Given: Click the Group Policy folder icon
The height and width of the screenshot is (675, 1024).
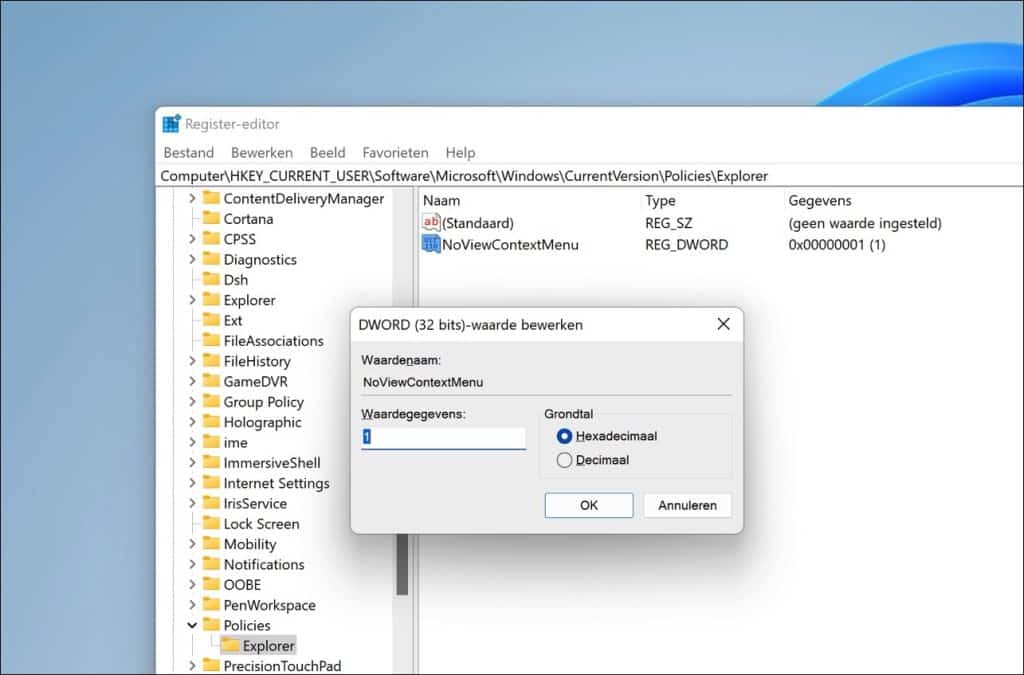Looking at the screenshot, I should (212, 401).
